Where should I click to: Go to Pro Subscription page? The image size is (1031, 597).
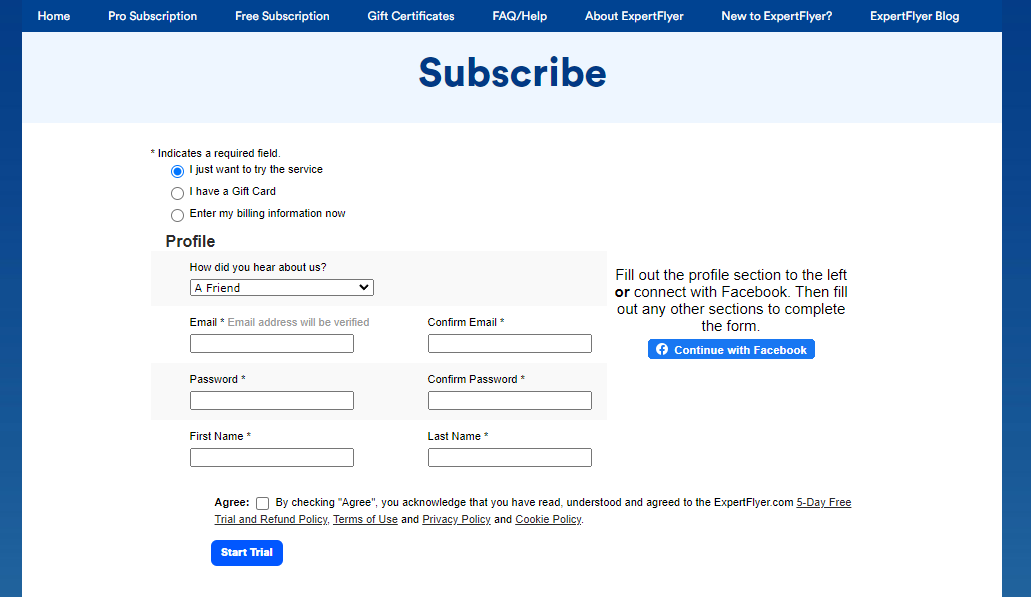point(153,16)
